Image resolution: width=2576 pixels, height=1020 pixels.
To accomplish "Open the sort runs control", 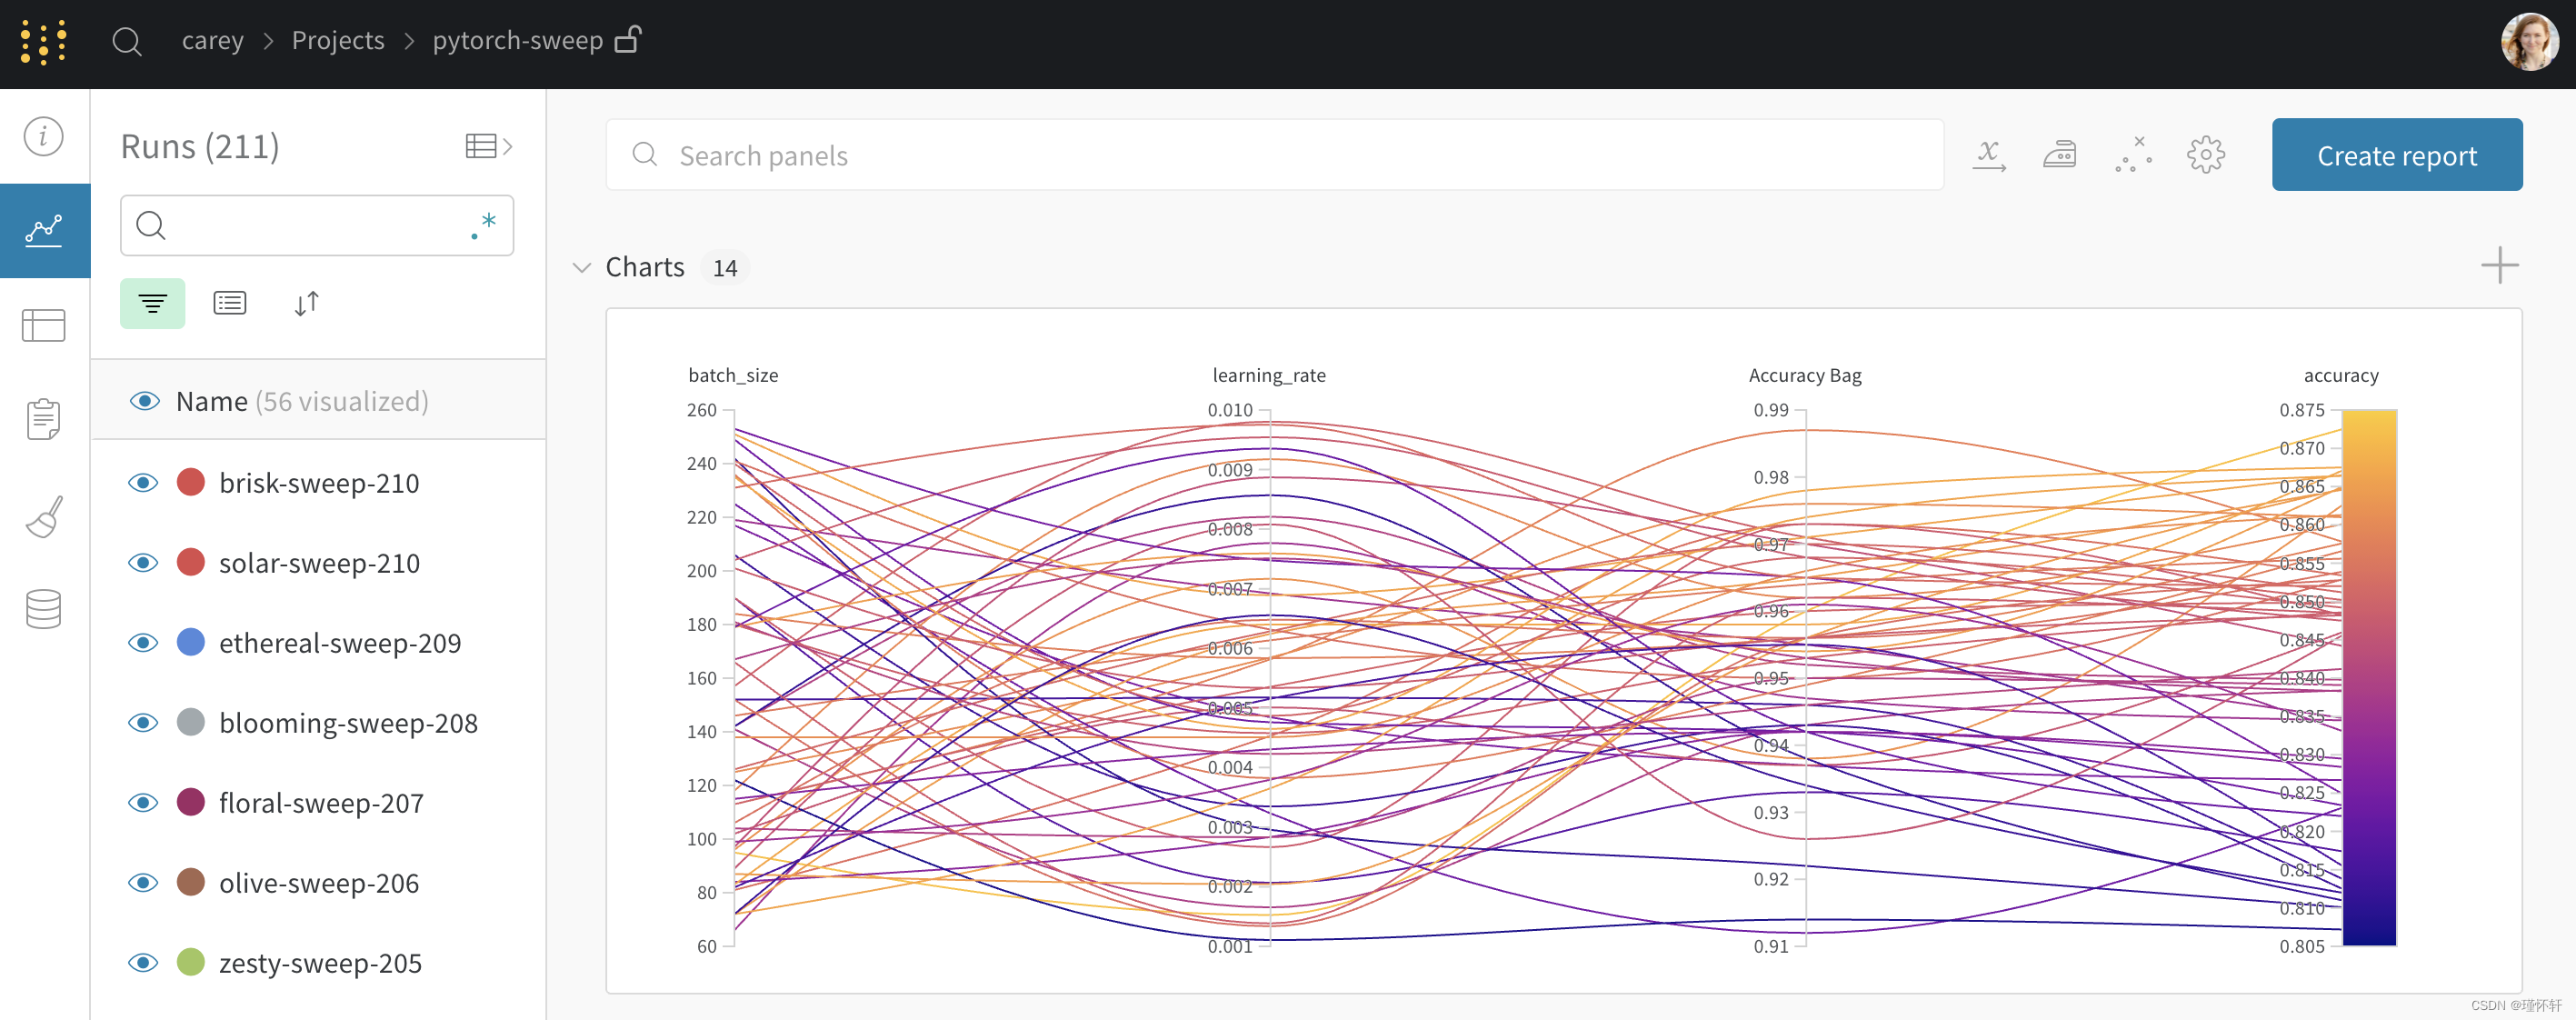I will pos(307,303).
